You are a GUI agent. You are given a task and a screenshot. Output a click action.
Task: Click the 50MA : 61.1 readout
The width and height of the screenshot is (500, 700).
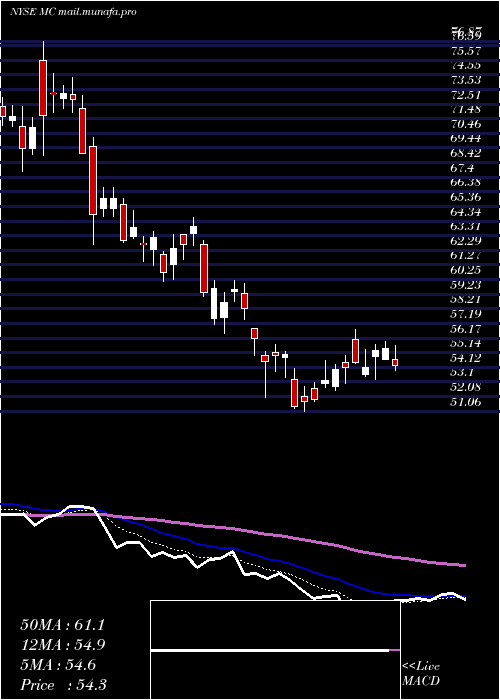coord(62,625)
